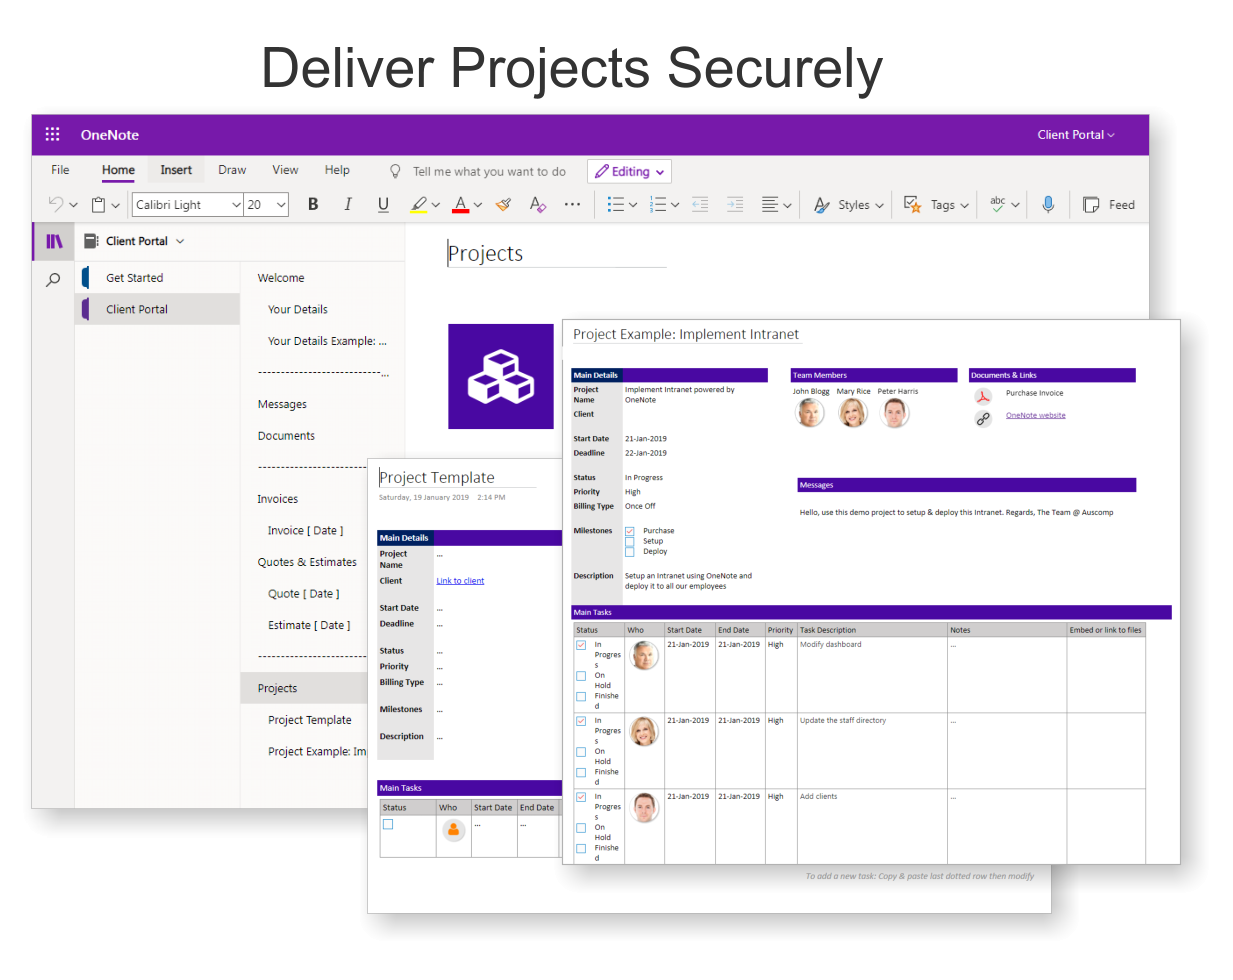Expand the Client Portal notebook switcher
Image resolution: width=1233 pixels, height=980 pixels.
(x=180, y=241)
